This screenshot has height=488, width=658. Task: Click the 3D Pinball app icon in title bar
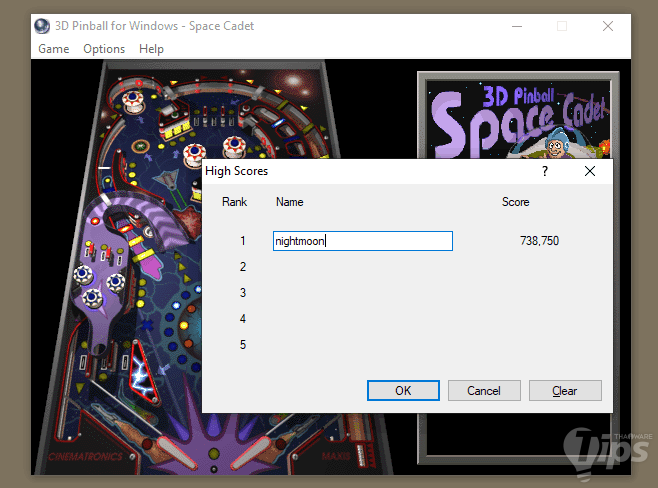click(42, 26)
